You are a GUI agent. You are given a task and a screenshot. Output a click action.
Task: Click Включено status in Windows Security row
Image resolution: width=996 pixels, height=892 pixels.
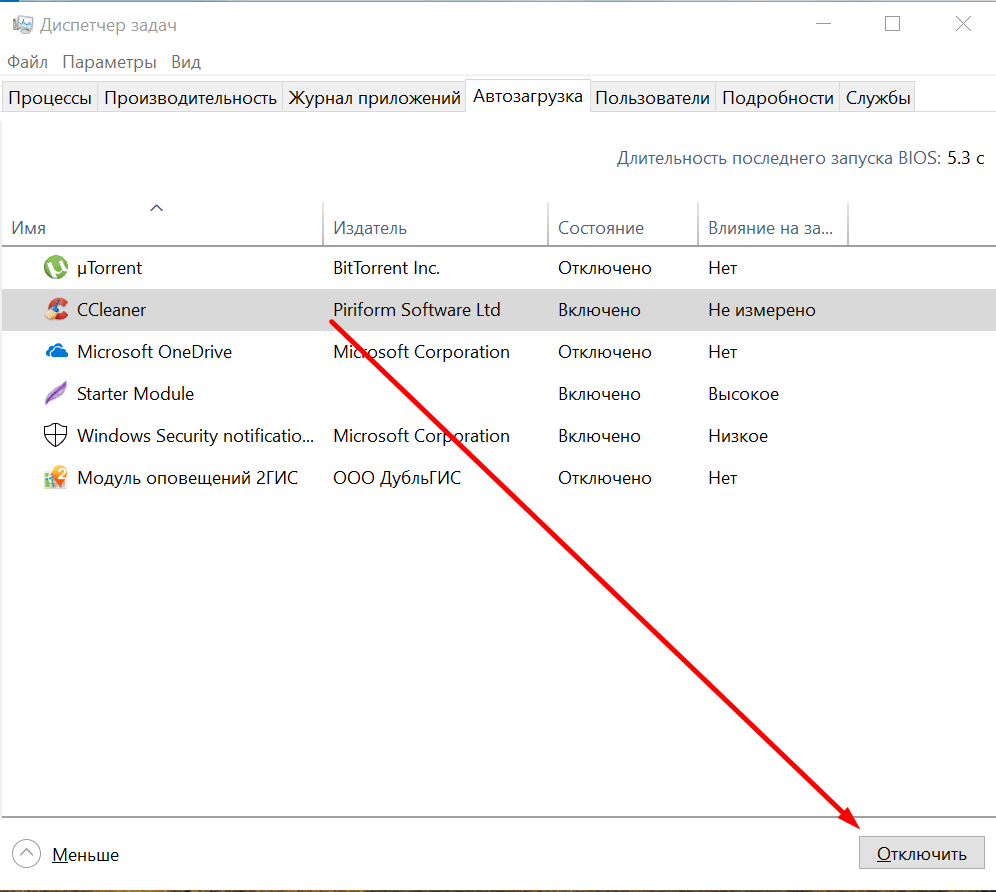click(x=599, y=435)
